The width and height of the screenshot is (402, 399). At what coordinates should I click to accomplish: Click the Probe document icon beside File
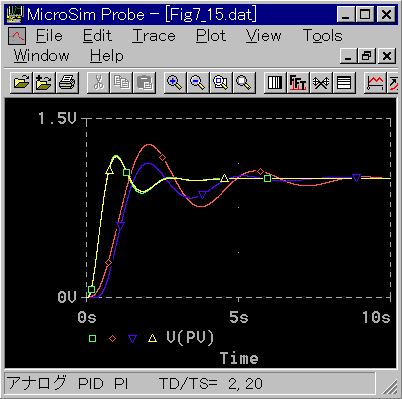pos(17,36)
